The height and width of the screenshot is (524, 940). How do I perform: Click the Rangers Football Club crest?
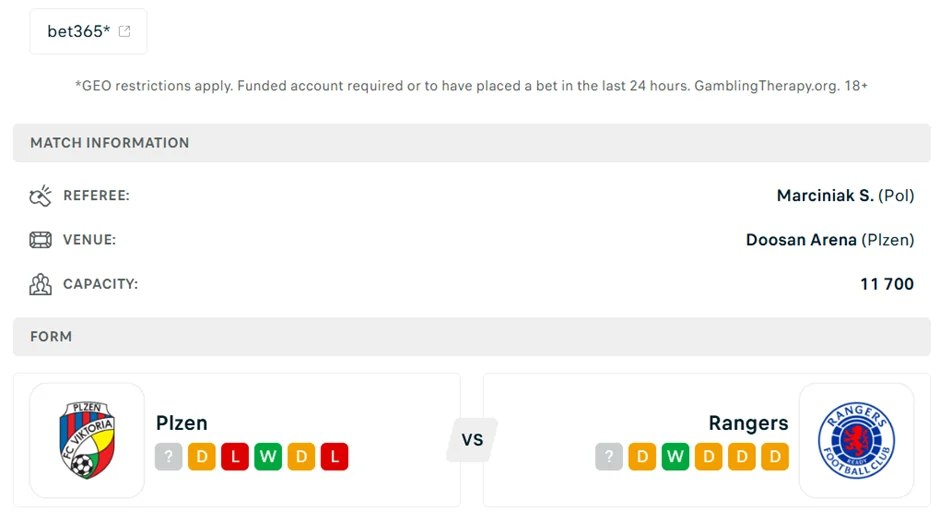pos(856,440)
